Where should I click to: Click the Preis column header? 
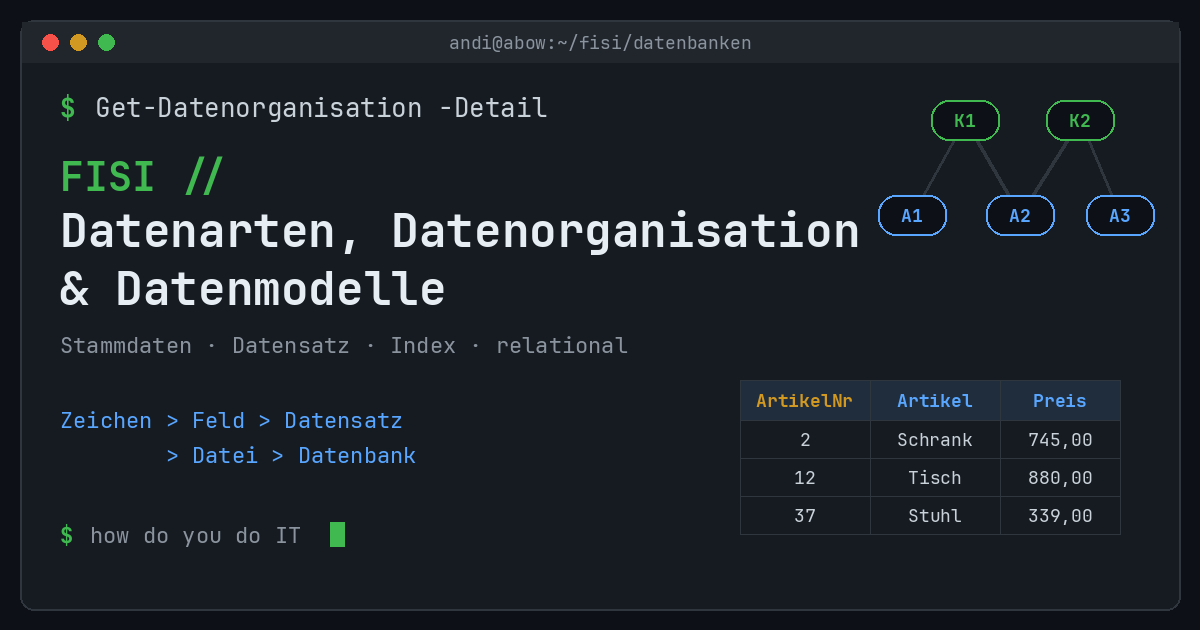click(1060, 401)
